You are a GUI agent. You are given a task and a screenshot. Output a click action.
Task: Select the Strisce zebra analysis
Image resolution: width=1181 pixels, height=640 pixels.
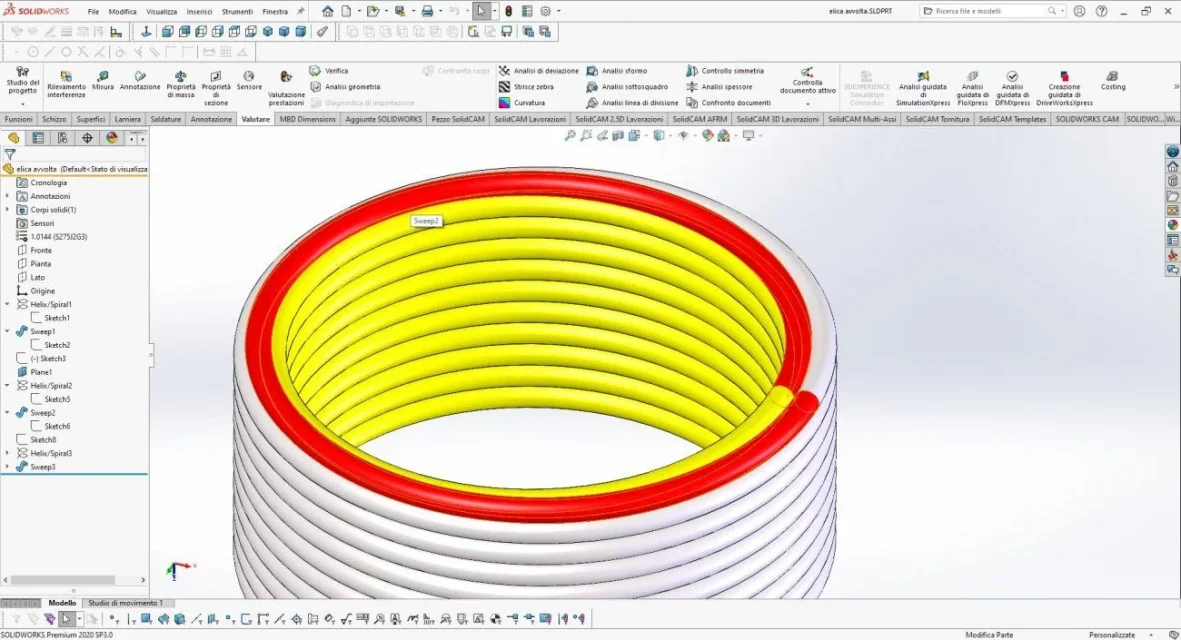point(526,87)
